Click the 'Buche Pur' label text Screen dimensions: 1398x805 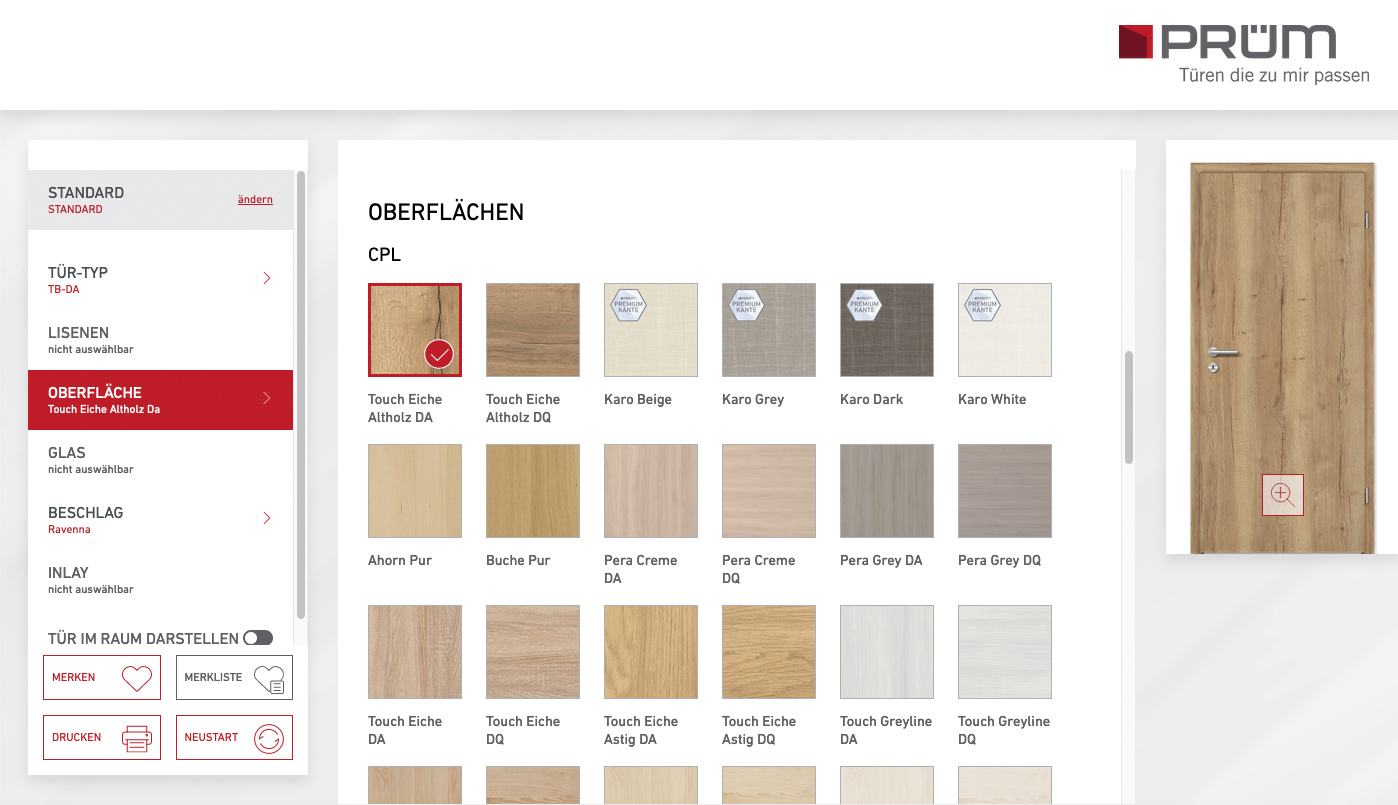[x=518, y=560]
